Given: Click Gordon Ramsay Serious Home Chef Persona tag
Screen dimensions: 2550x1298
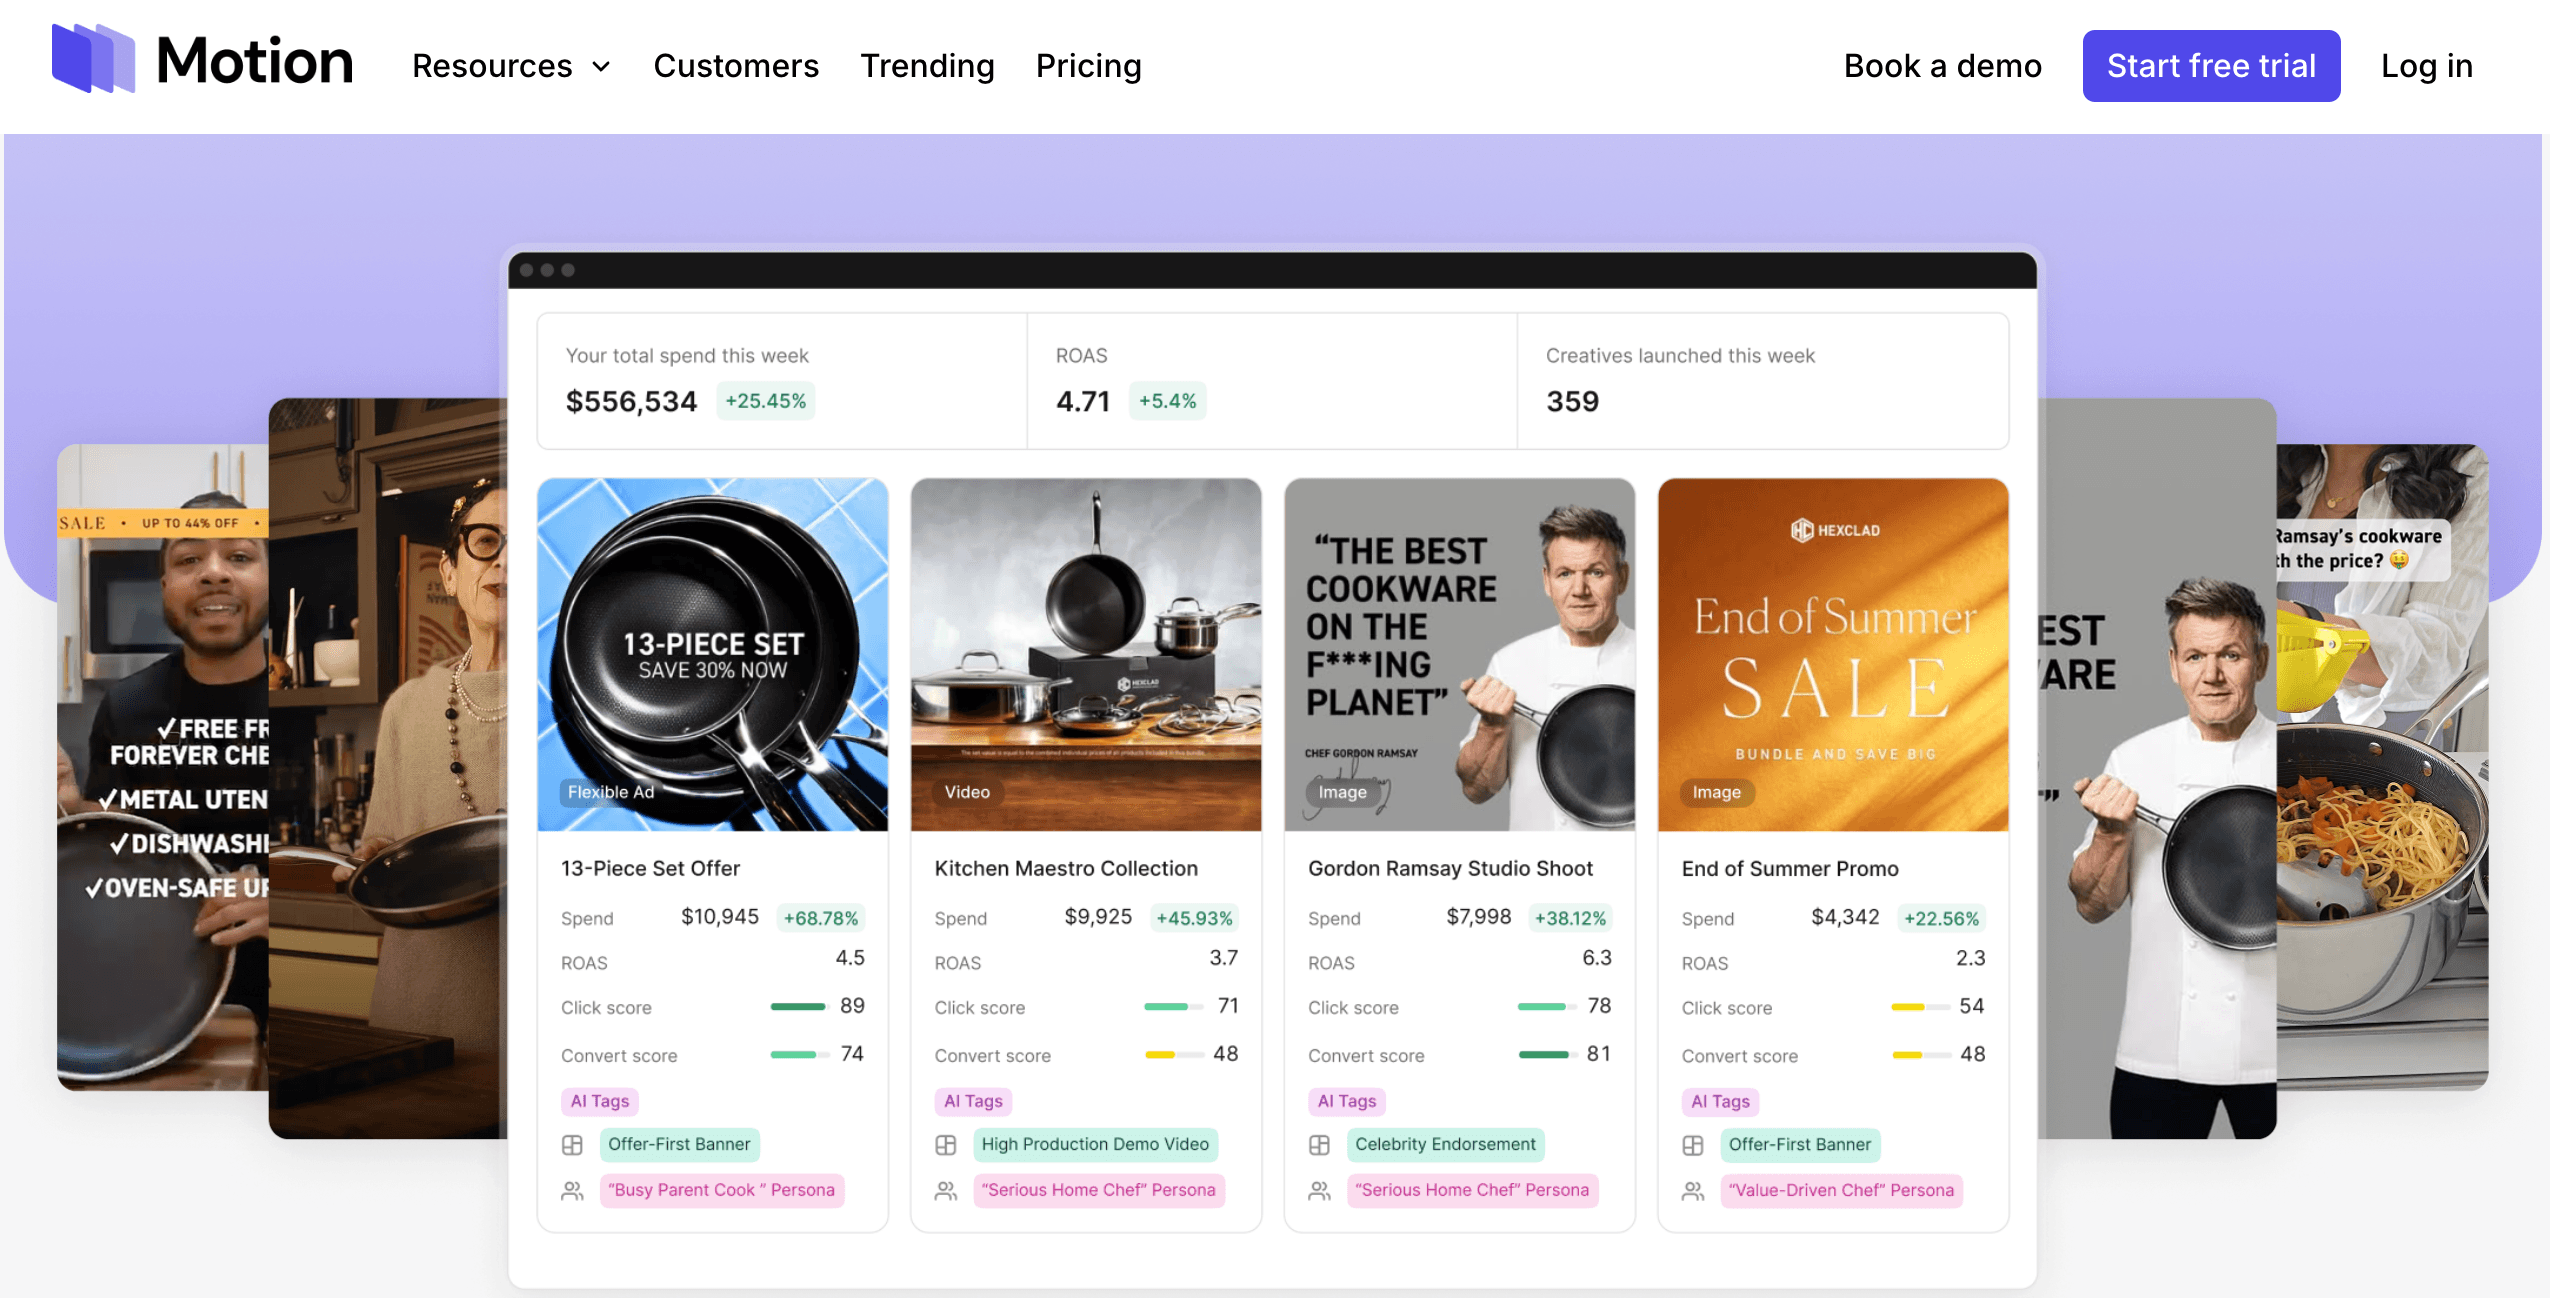Looking at the screenshot, I should (1472, 1191).
